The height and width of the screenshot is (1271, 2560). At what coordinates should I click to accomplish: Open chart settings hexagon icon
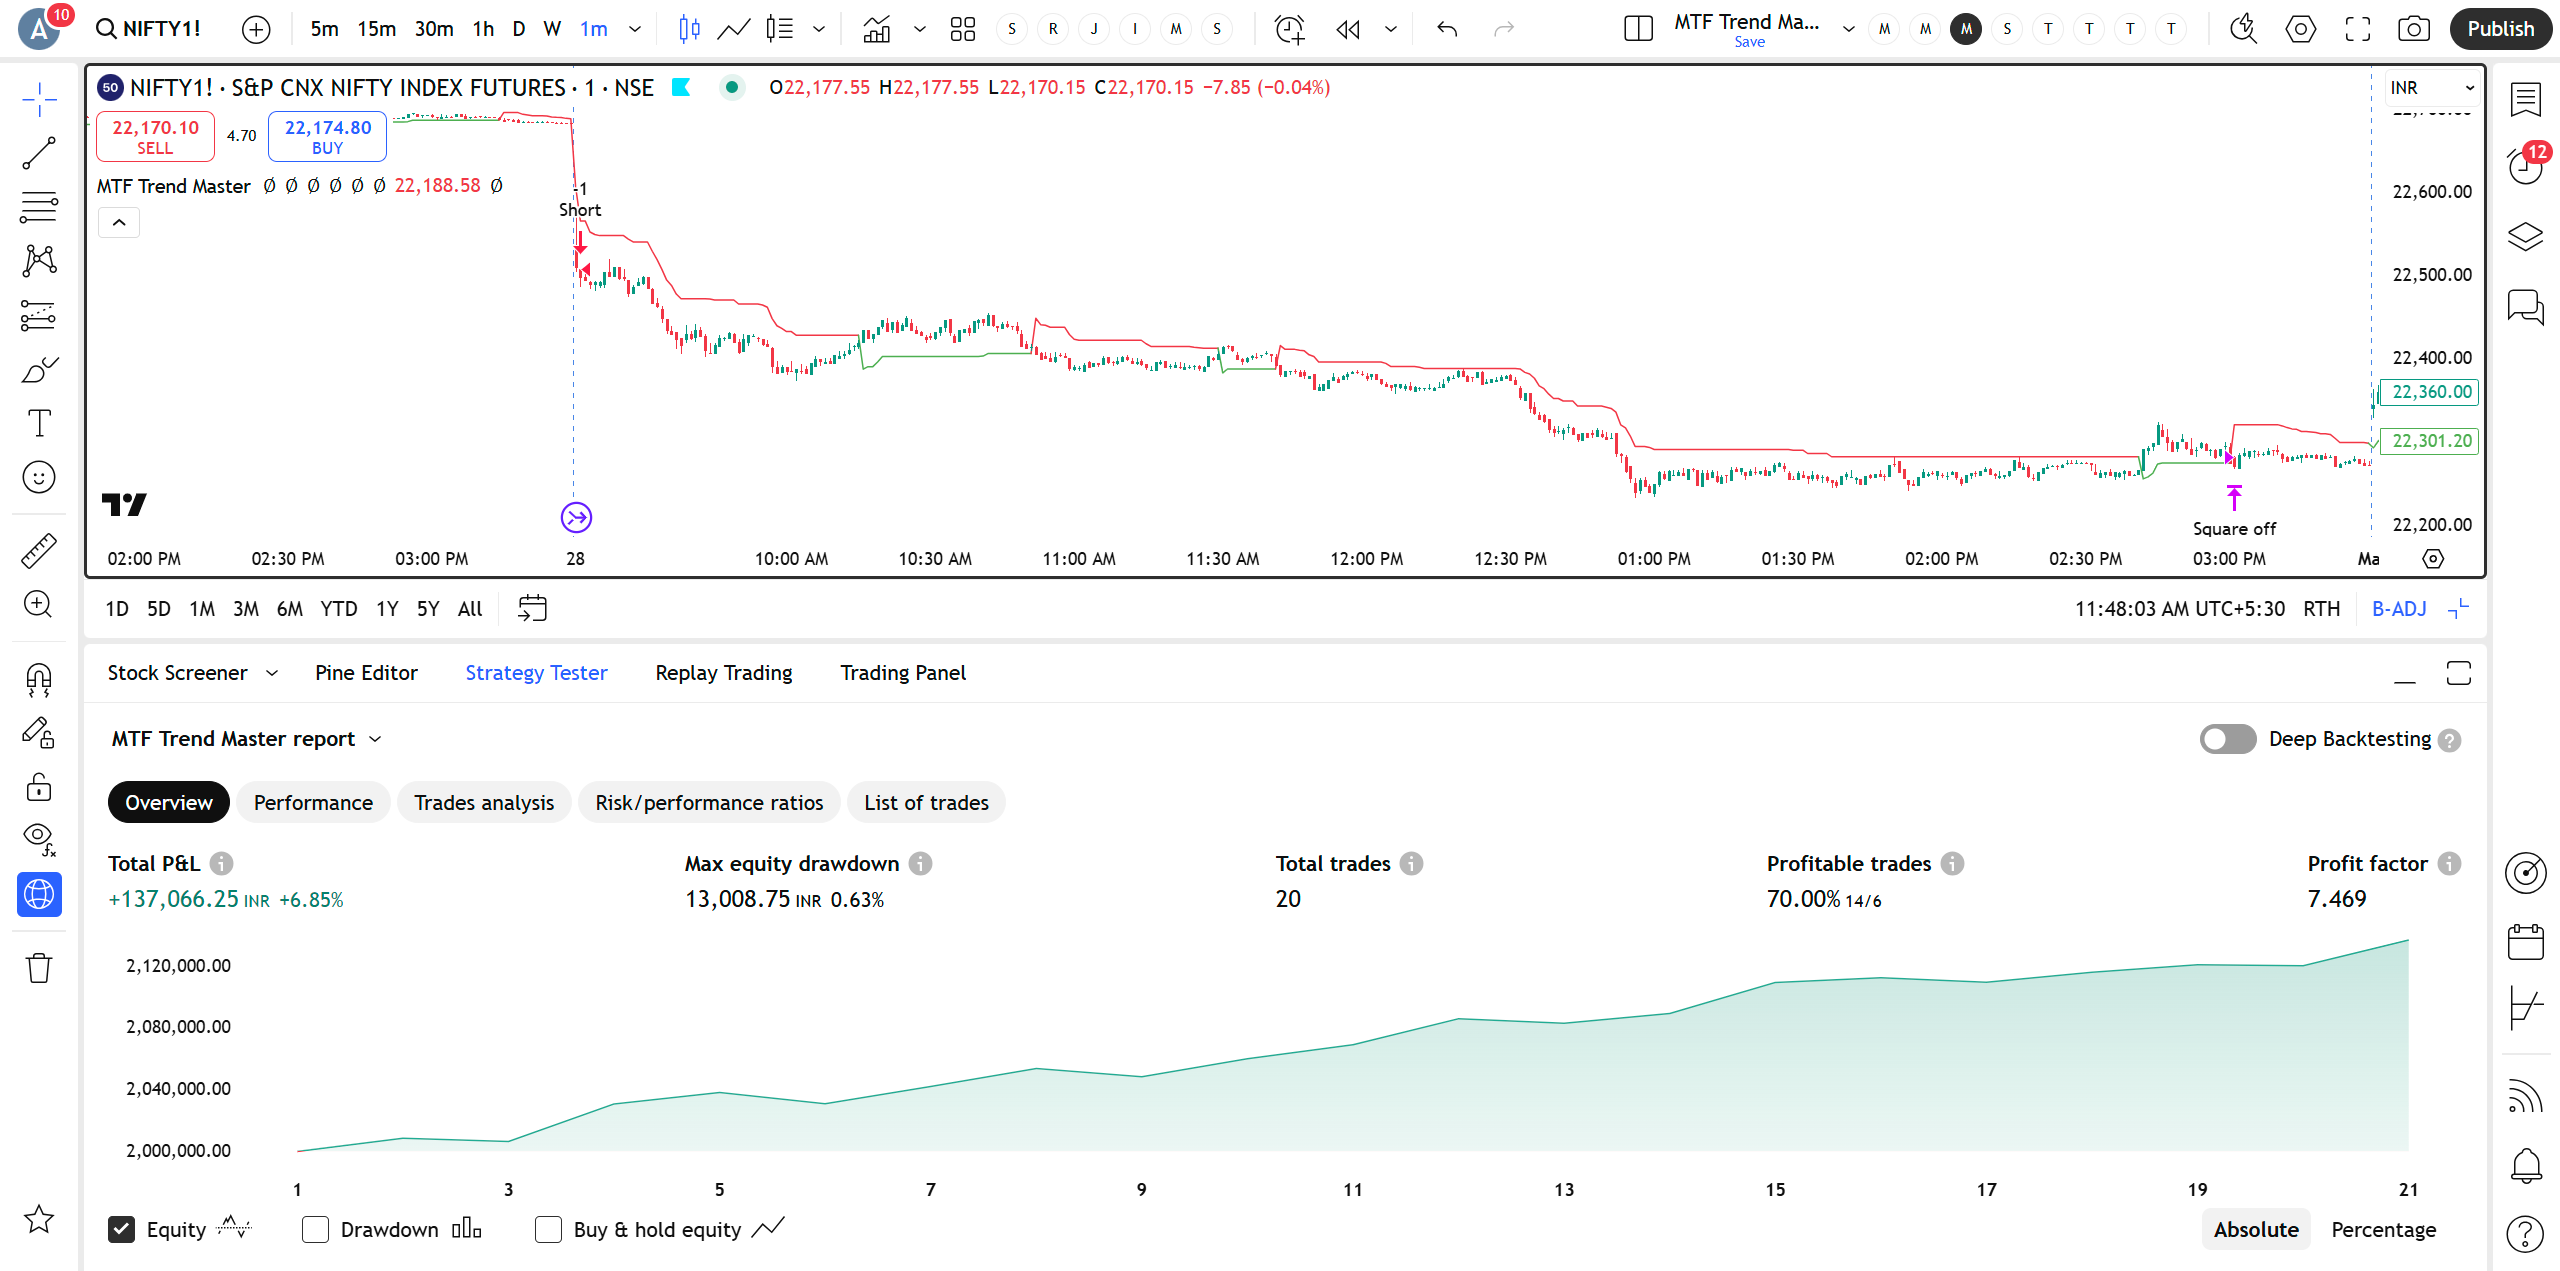pyautogui.click(x=2301, y=29)
